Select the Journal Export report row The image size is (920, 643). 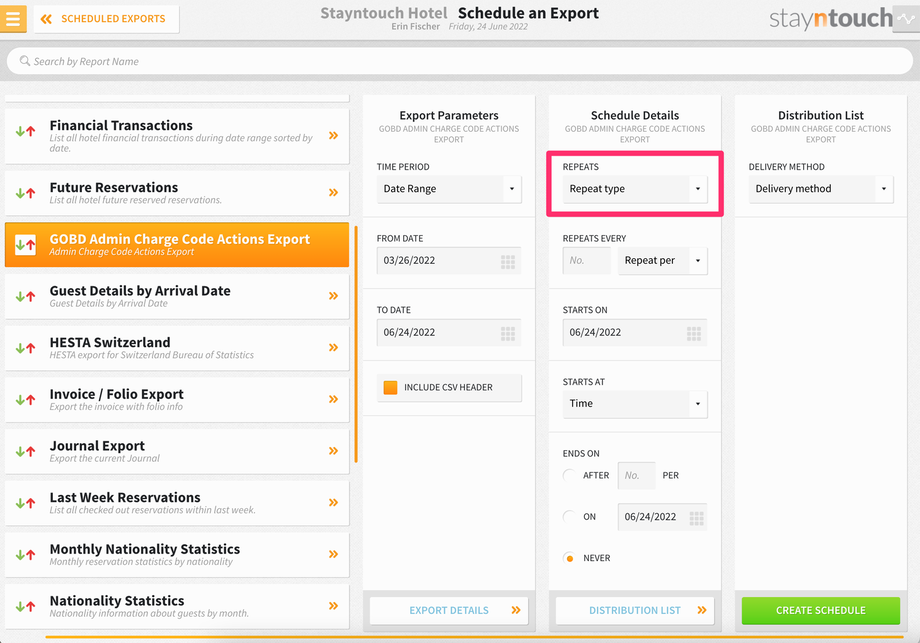click(177, 451)
